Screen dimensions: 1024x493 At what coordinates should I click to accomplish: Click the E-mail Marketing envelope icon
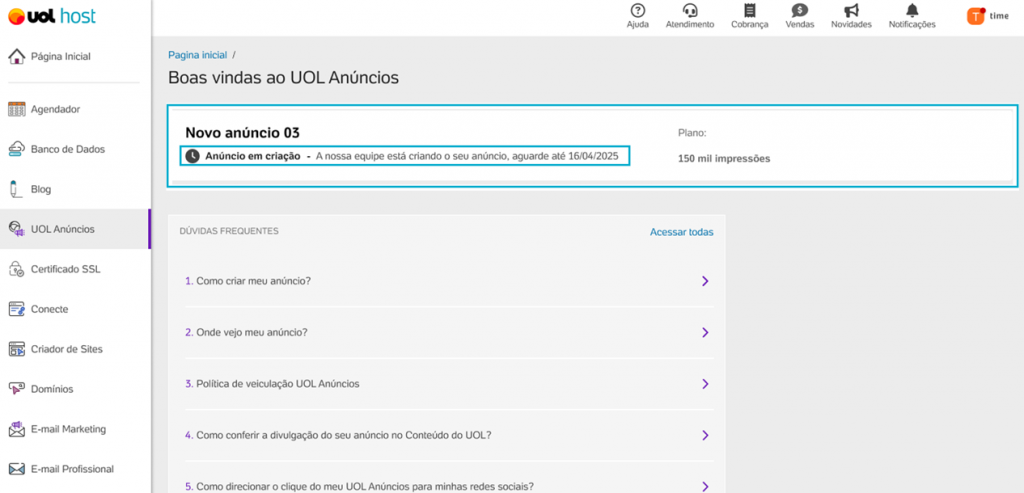click(x=16, y=429)
